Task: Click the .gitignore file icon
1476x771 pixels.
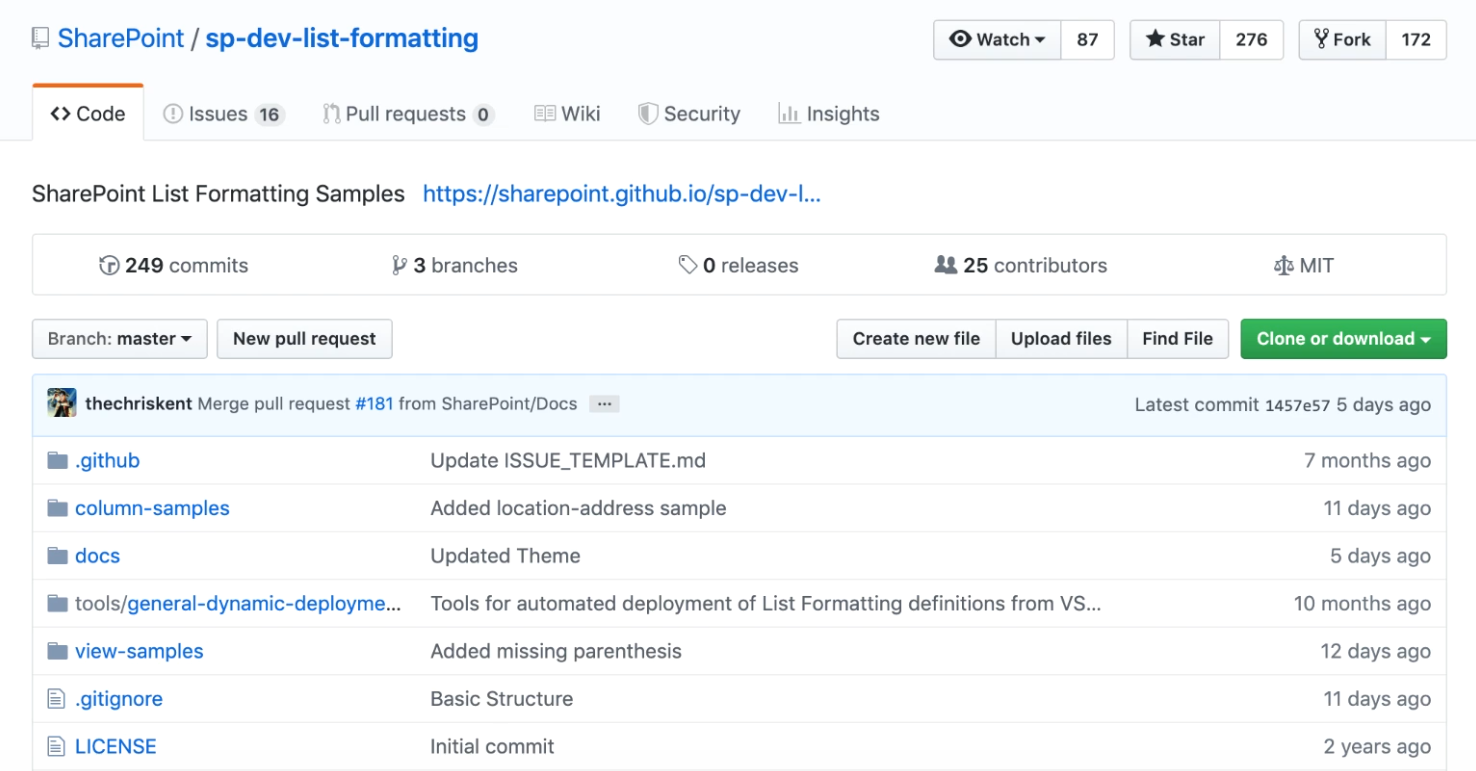Action: tap(56, 699)
